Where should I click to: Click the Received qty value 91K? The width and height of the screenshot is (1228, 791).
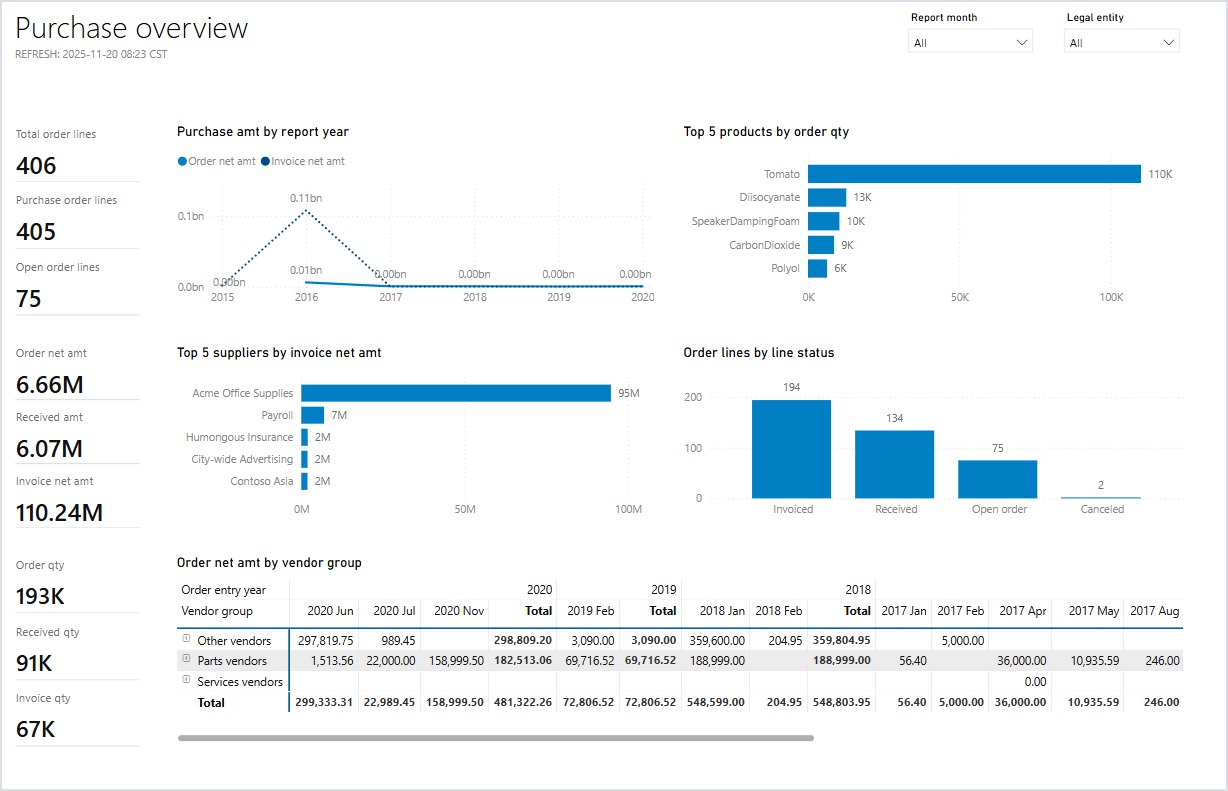[x=35, y=663]
